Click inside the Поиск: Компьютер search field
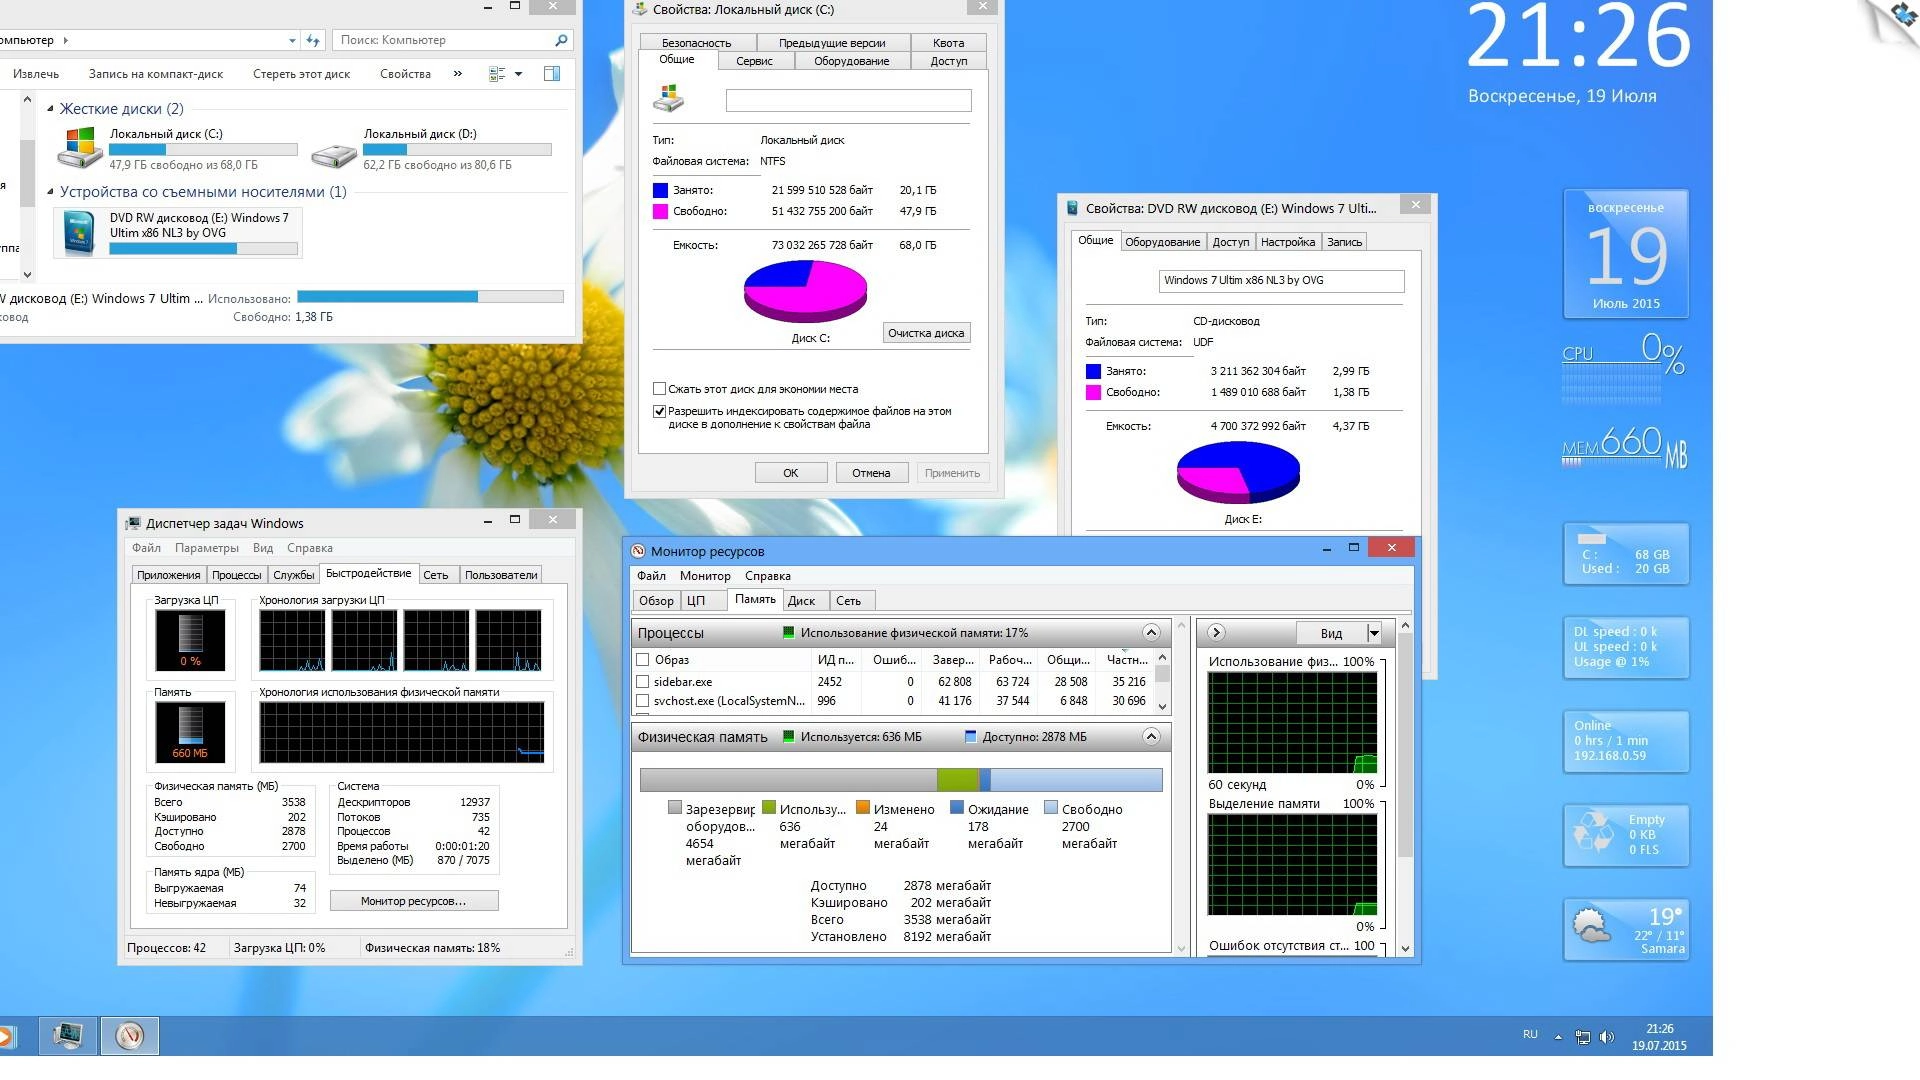Screen dimensions: 1920x1080 pyautogui.click(x=440, y=40)
